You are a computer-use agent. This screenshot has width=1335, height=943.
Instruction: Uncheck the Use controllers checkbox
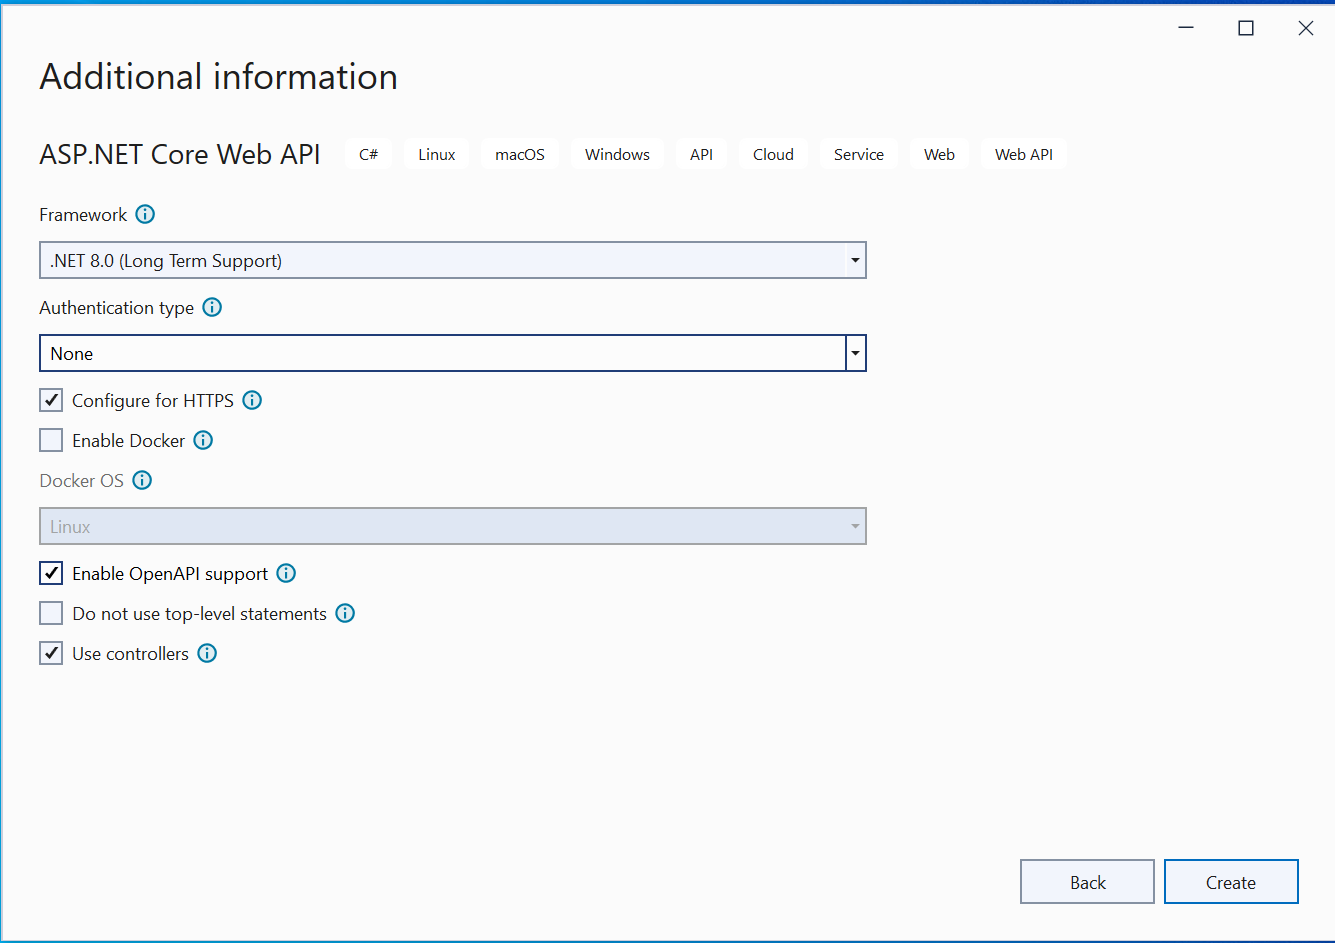[51, 653]
